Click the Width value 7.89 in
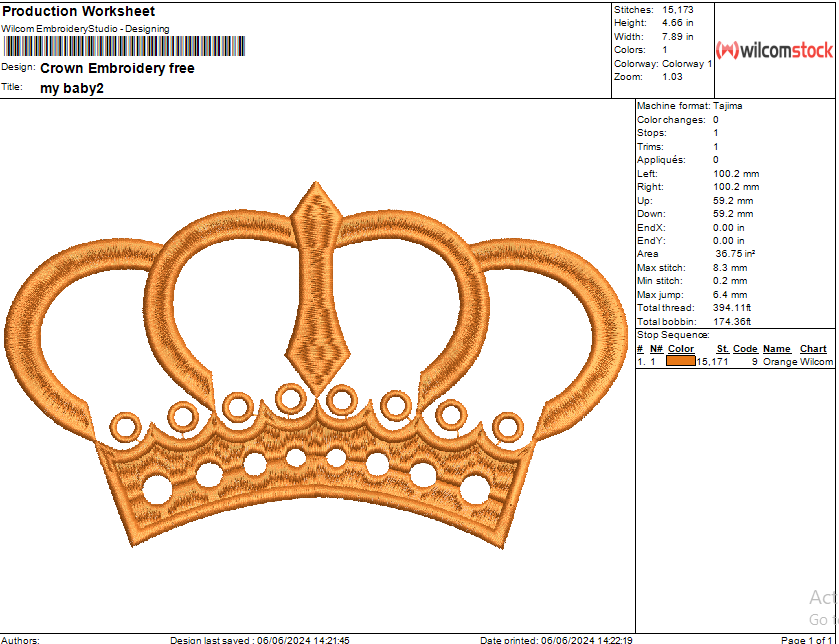This screenshot has width=839, height=644. 677,37
